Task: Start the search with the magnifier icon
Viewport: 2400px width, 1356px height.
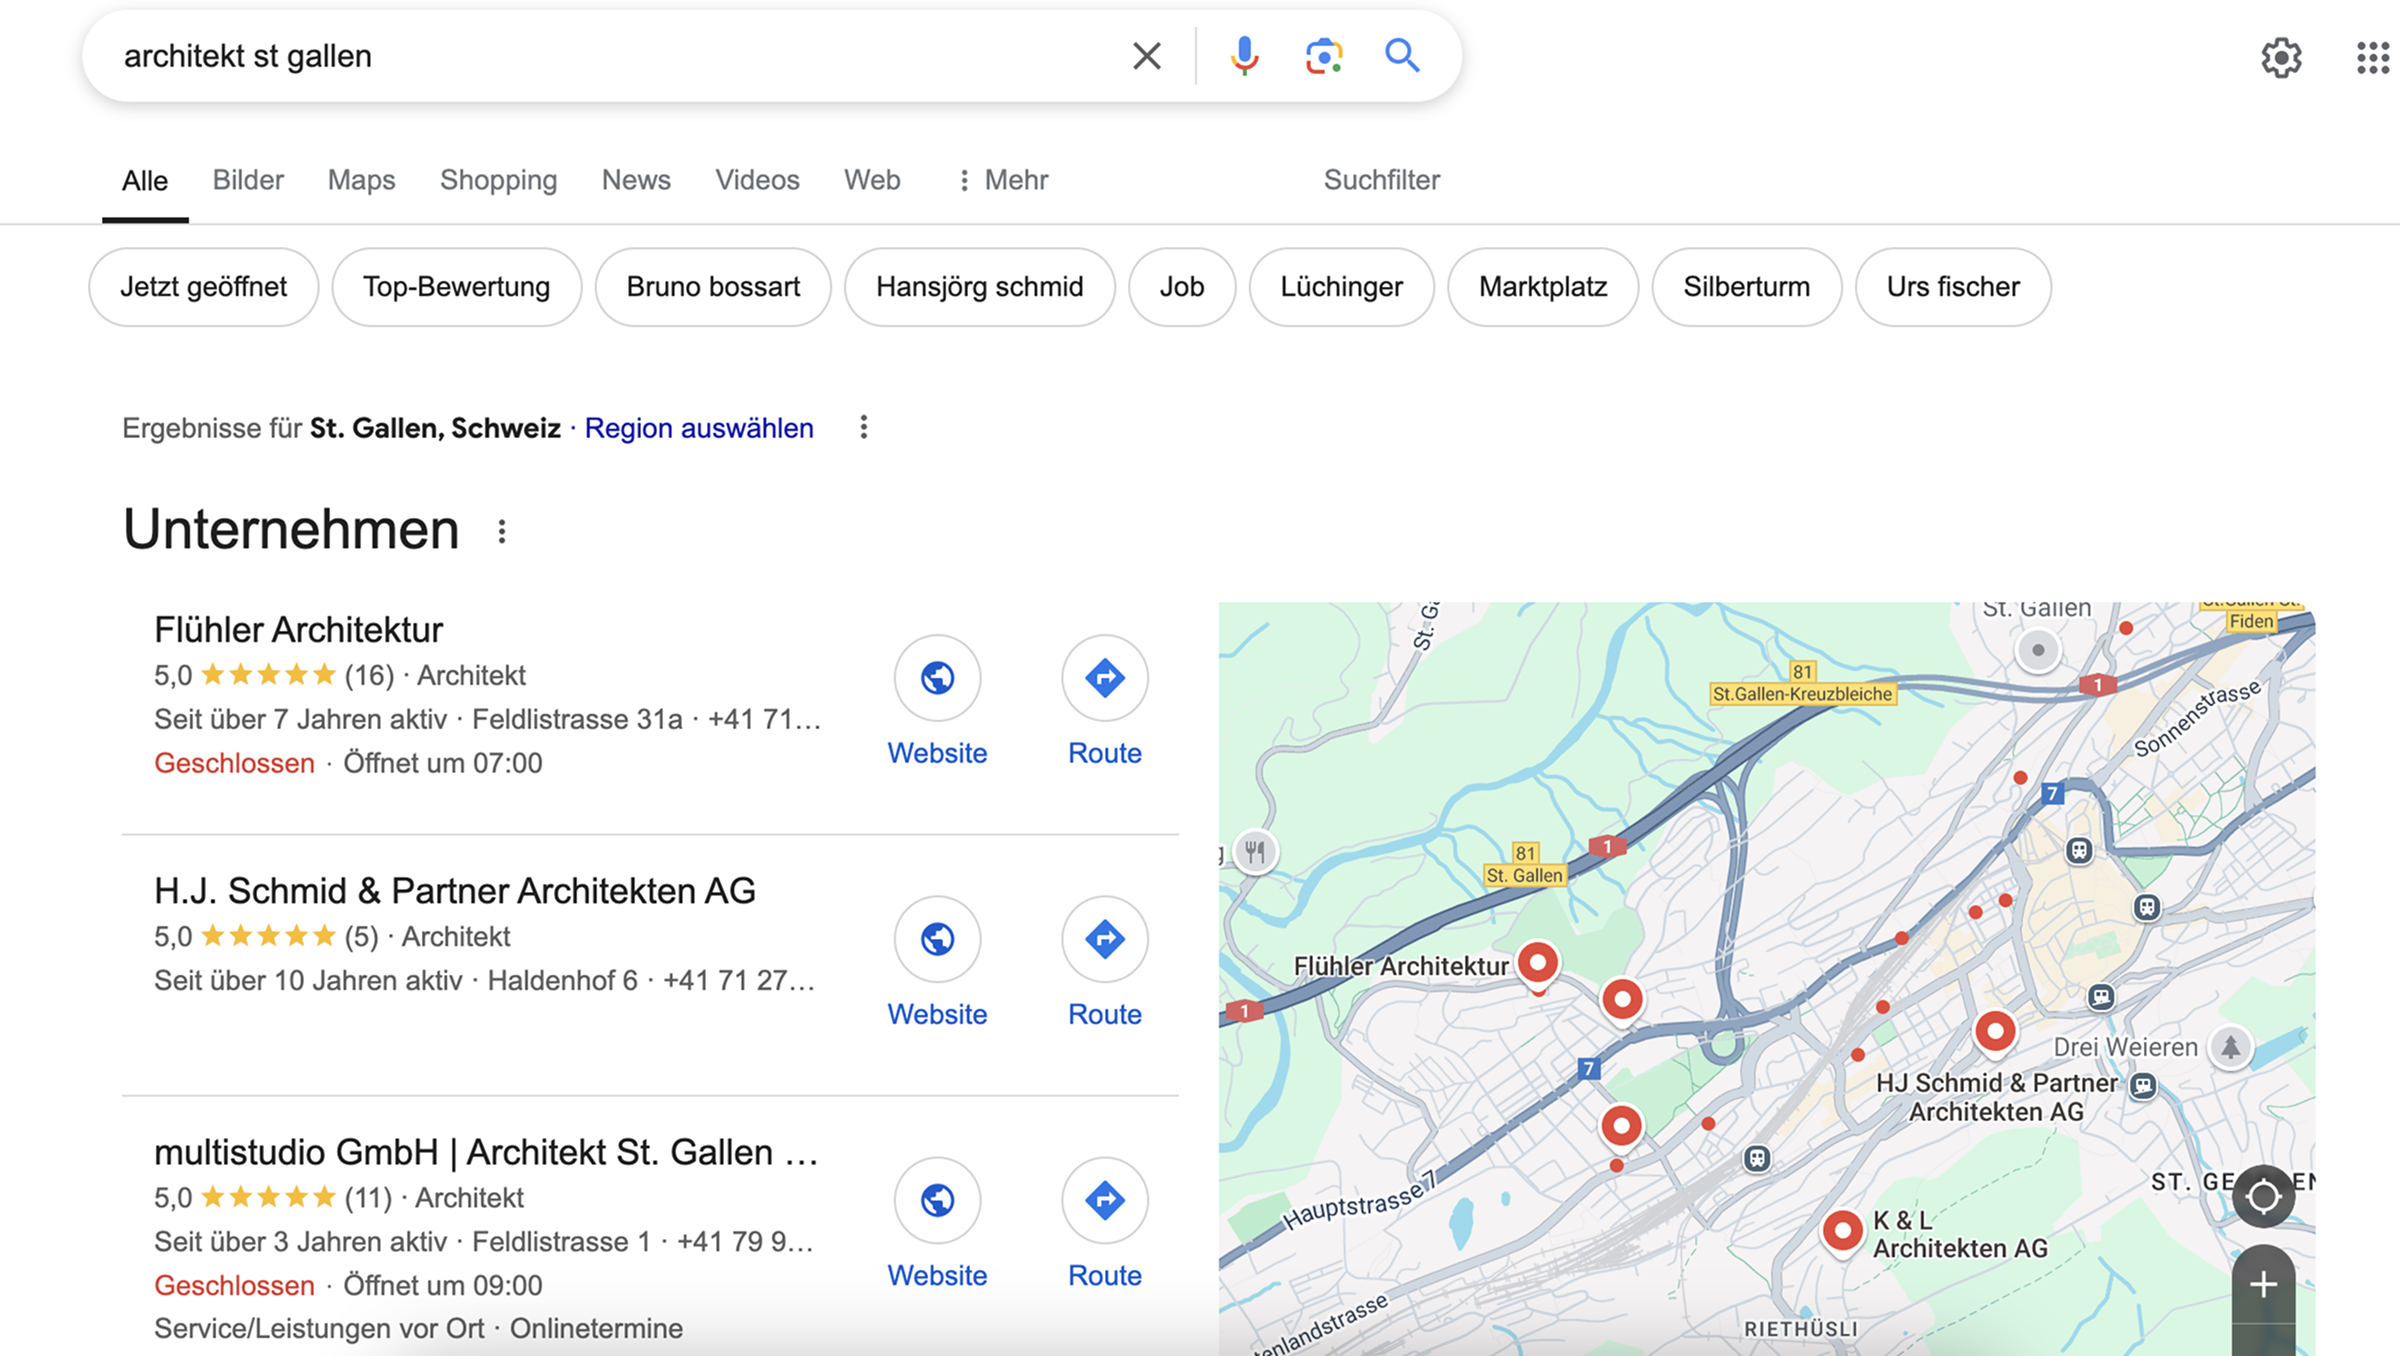Action: [1402, 55]
